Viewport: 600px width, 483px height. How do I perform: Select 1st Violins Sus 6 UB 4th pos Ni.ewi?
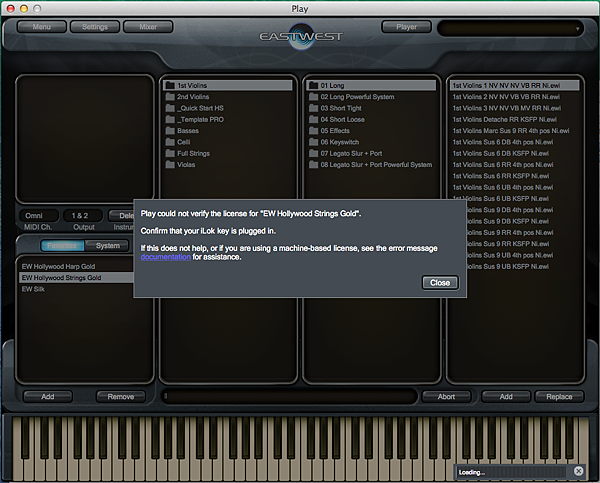[515, 187]
